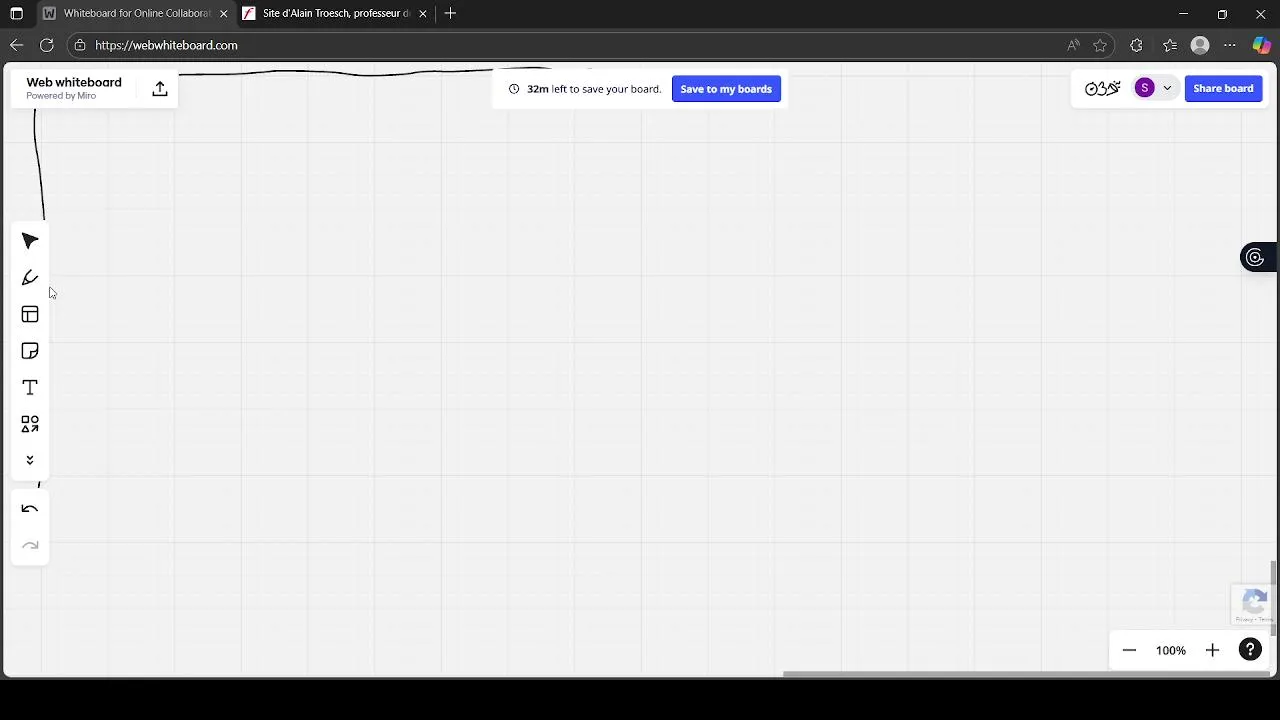Open Read aloud in address bar
Image resolution: width=1280 pixels, height=720 pixels.
(1073, 45)
